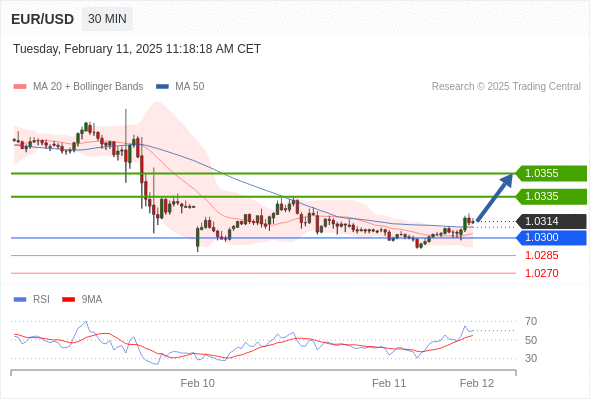
Task: Select the 1.0355 green resistance tag
Action: pyautogui.click(x=551, y=173)
